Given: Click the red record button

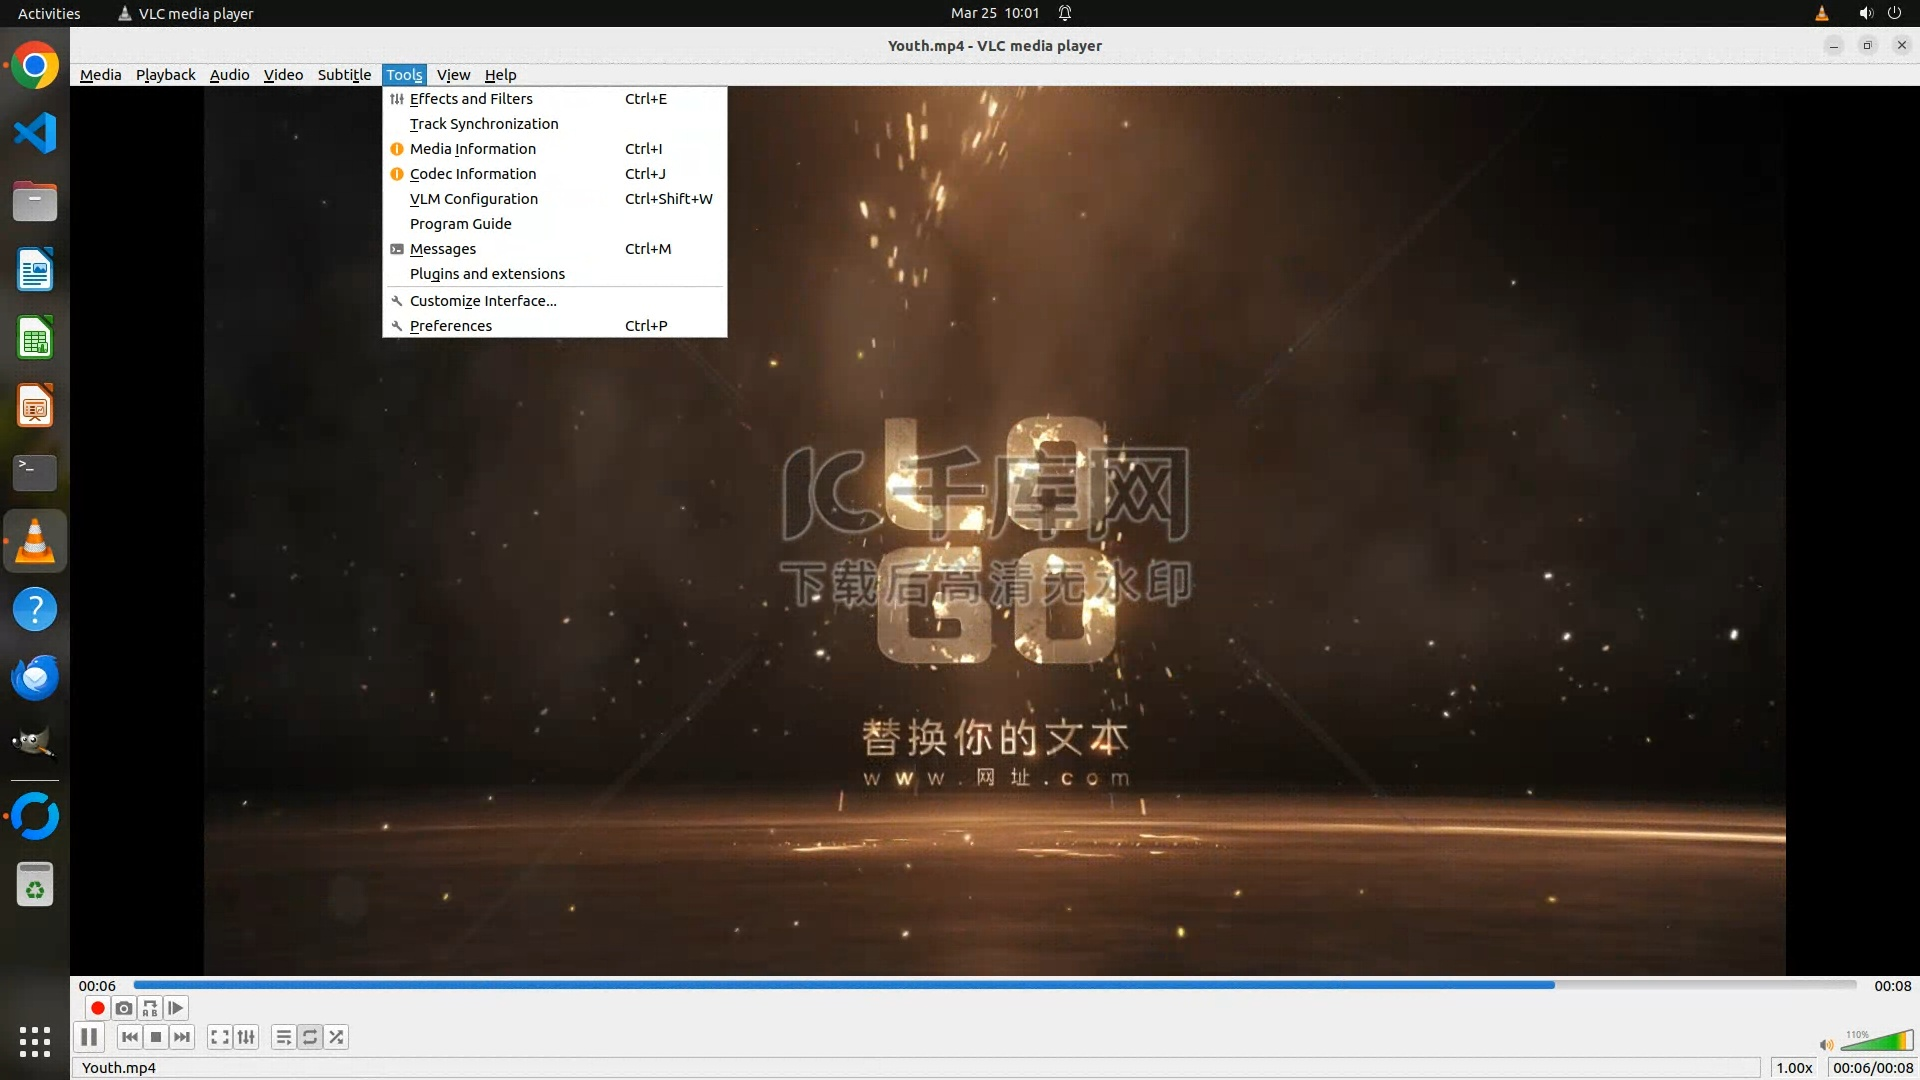Looking at the screenshot, I should click(97, 1008).
